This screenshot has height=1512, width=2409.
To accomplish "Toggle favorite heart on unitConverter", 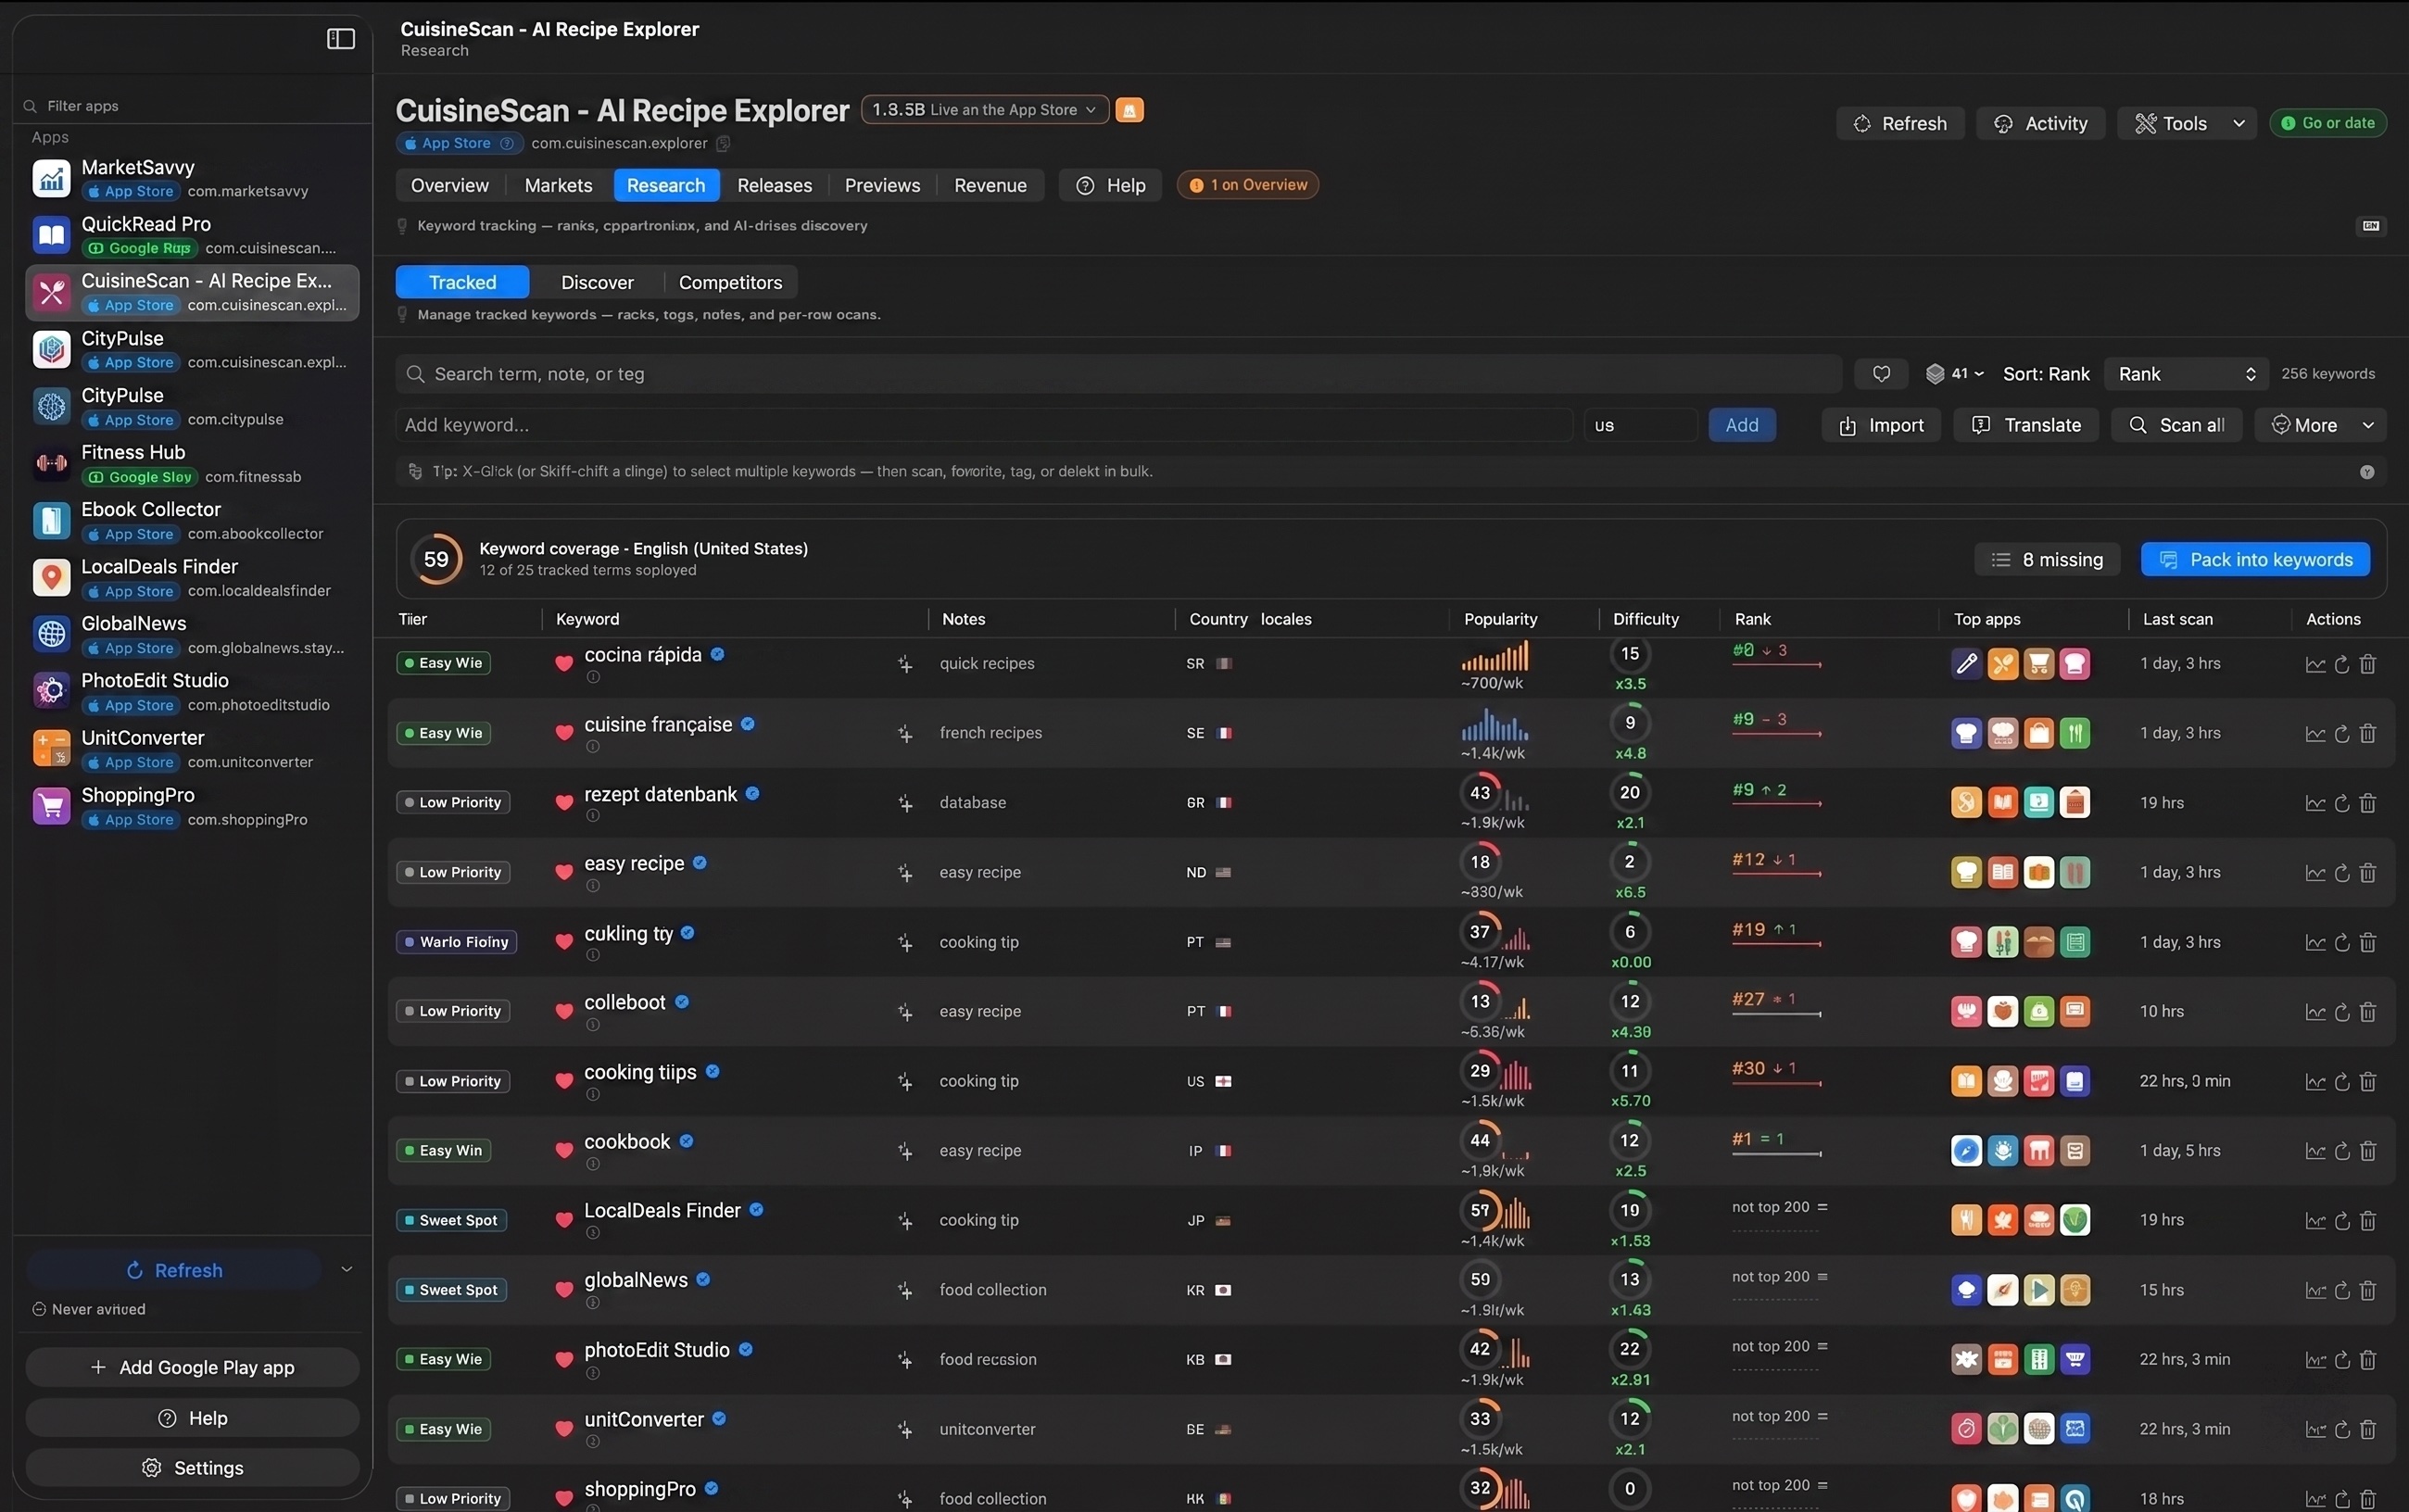I will [x=564, y=1428].
